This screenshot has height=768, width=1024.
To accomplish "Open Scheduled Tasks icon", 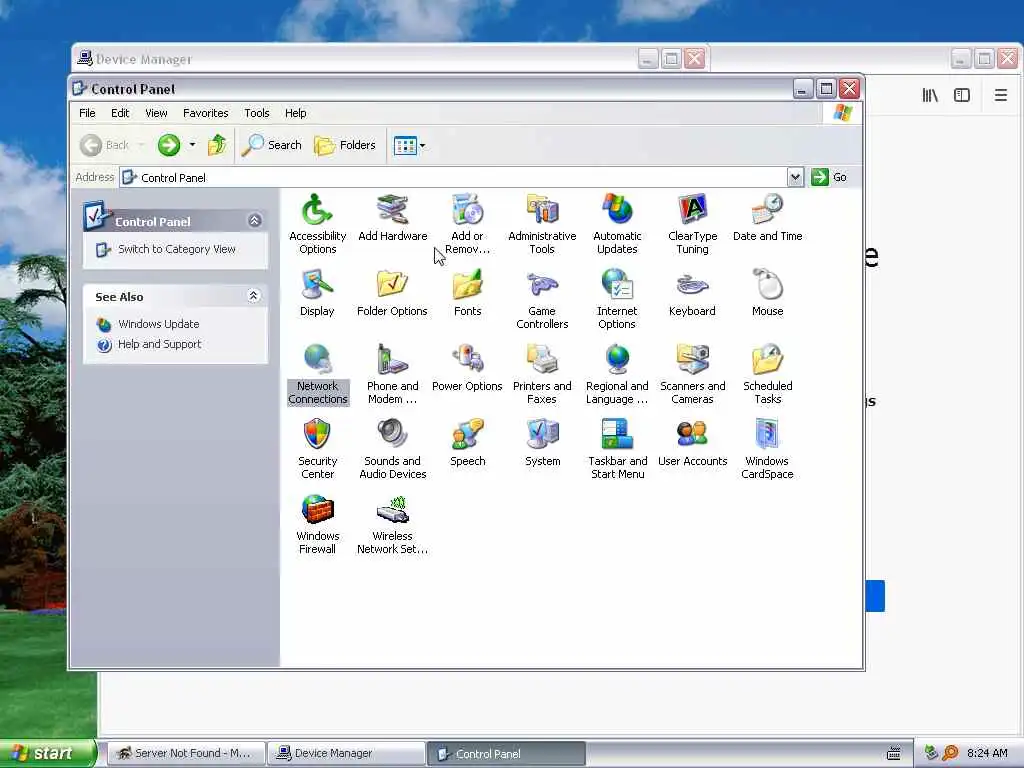I will (767, 374).
